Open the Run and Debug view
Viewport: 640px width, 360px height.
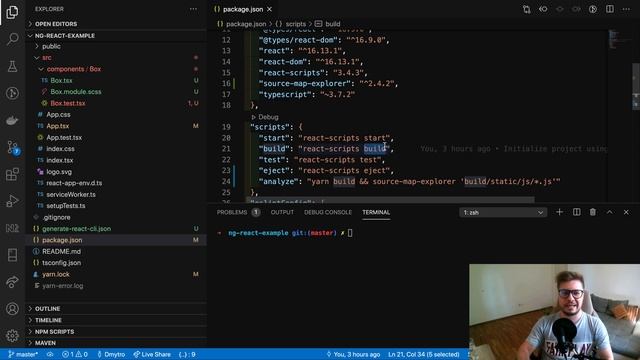[x=12, y=201]
